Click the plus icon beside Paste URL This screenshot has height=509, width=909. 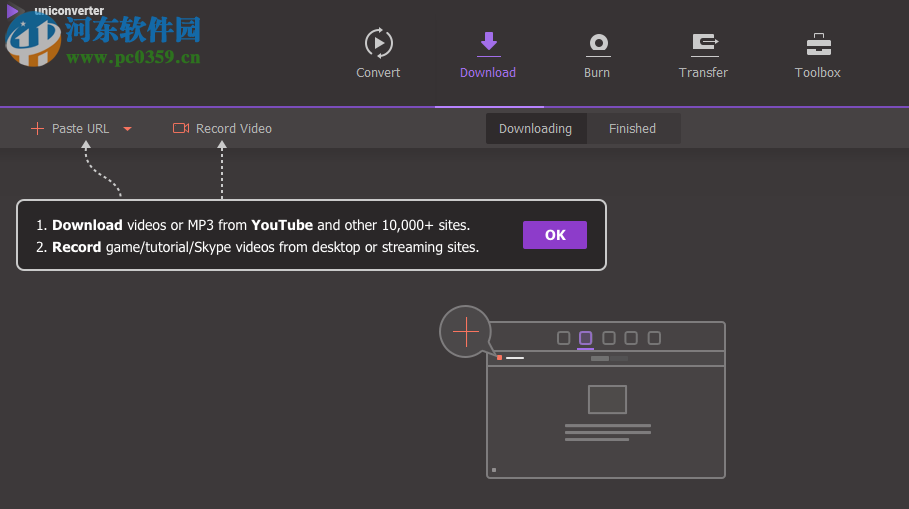[x=37, y=128]
